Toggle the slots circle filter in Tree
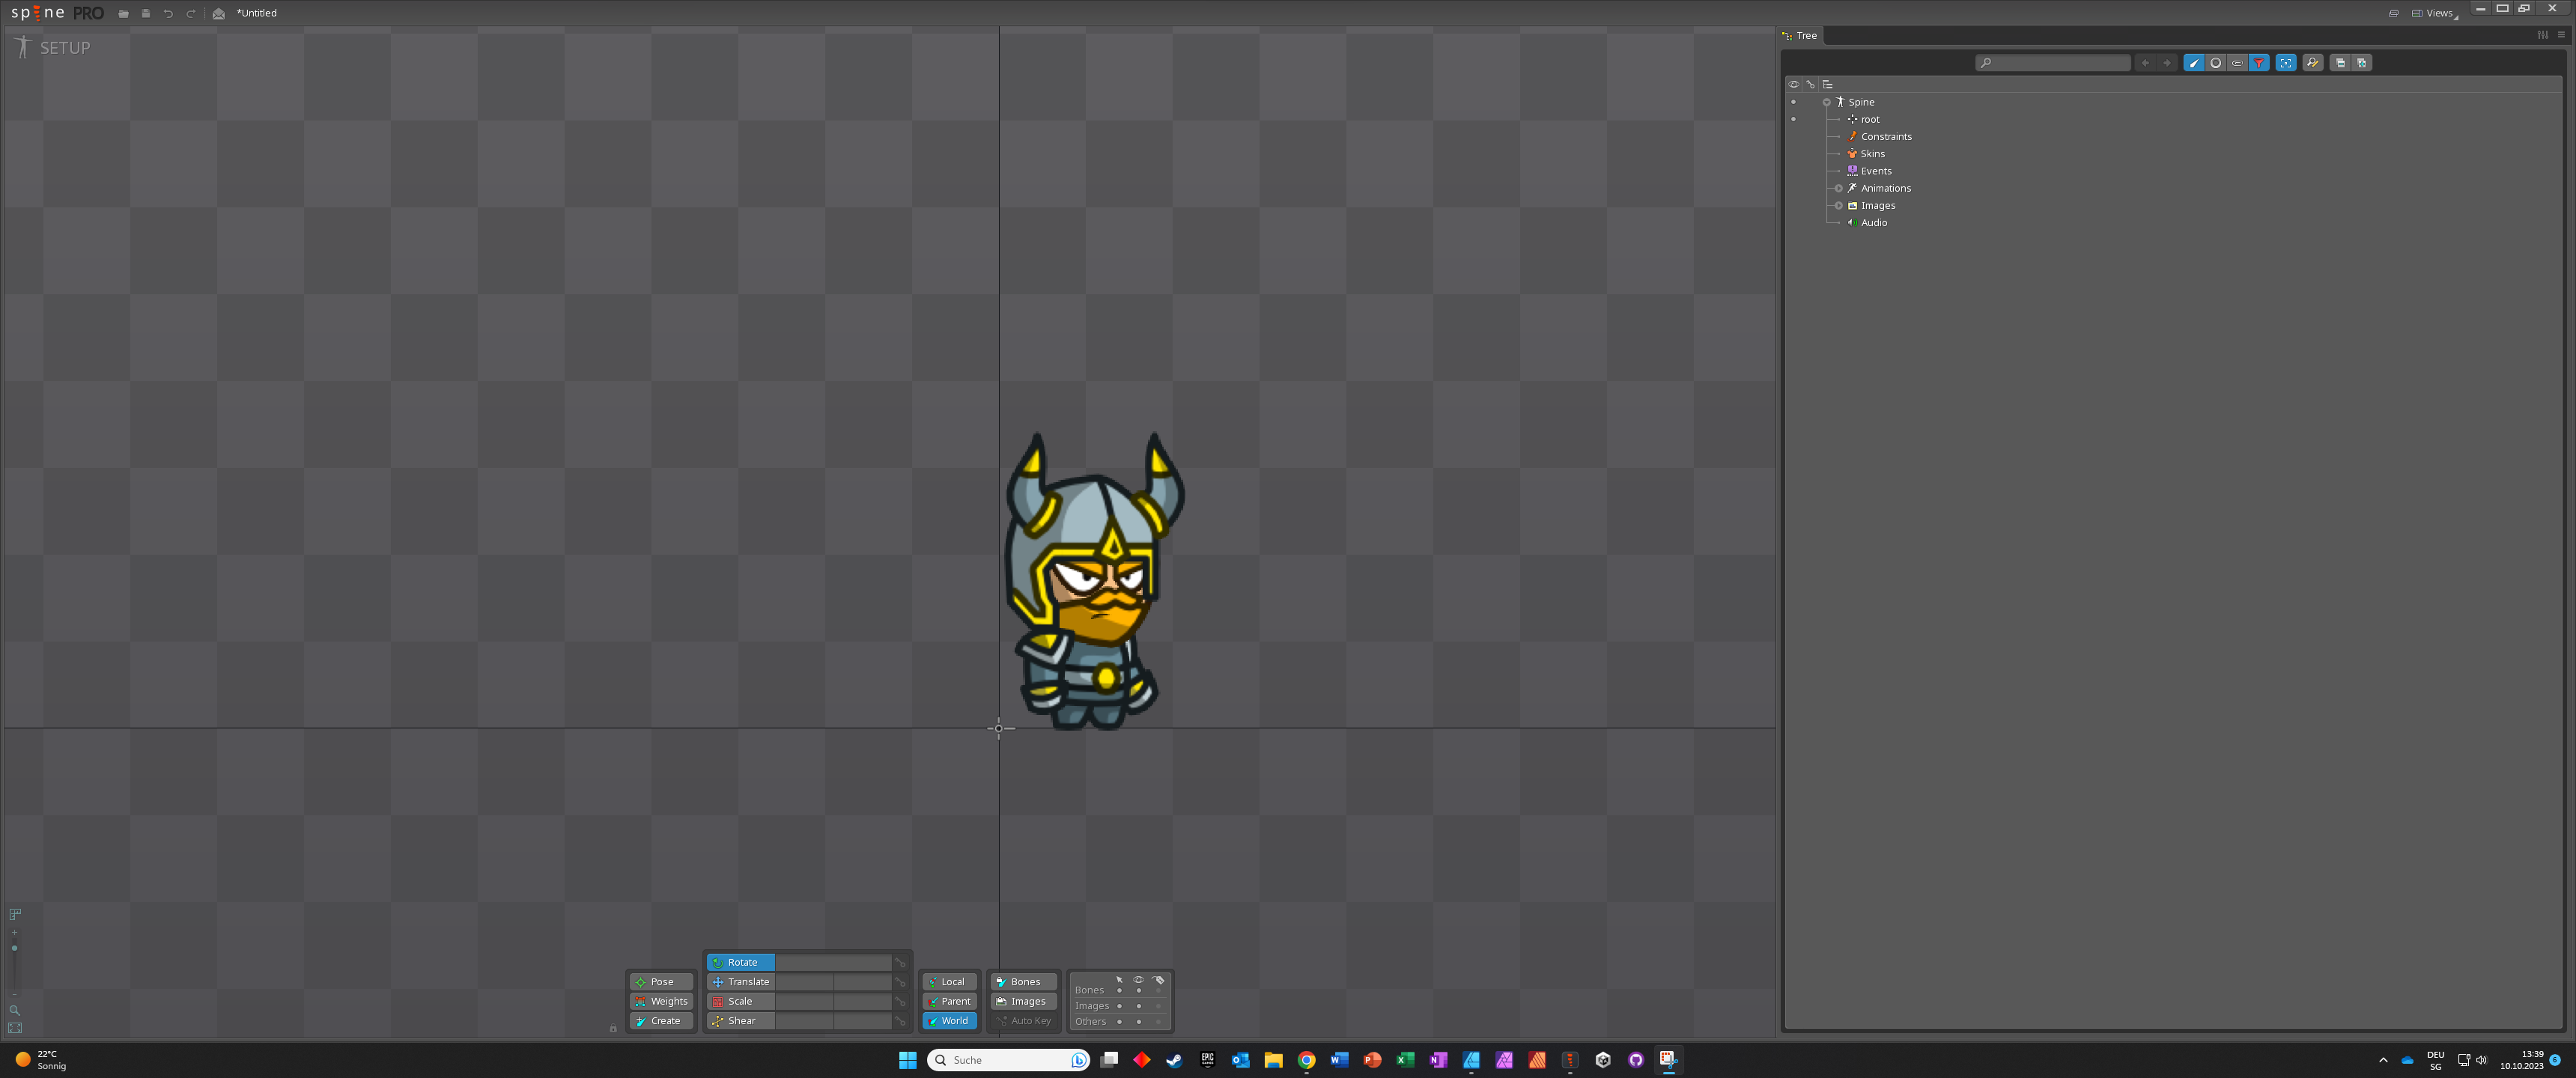 pyautogui.click(x=2216, y=63)
